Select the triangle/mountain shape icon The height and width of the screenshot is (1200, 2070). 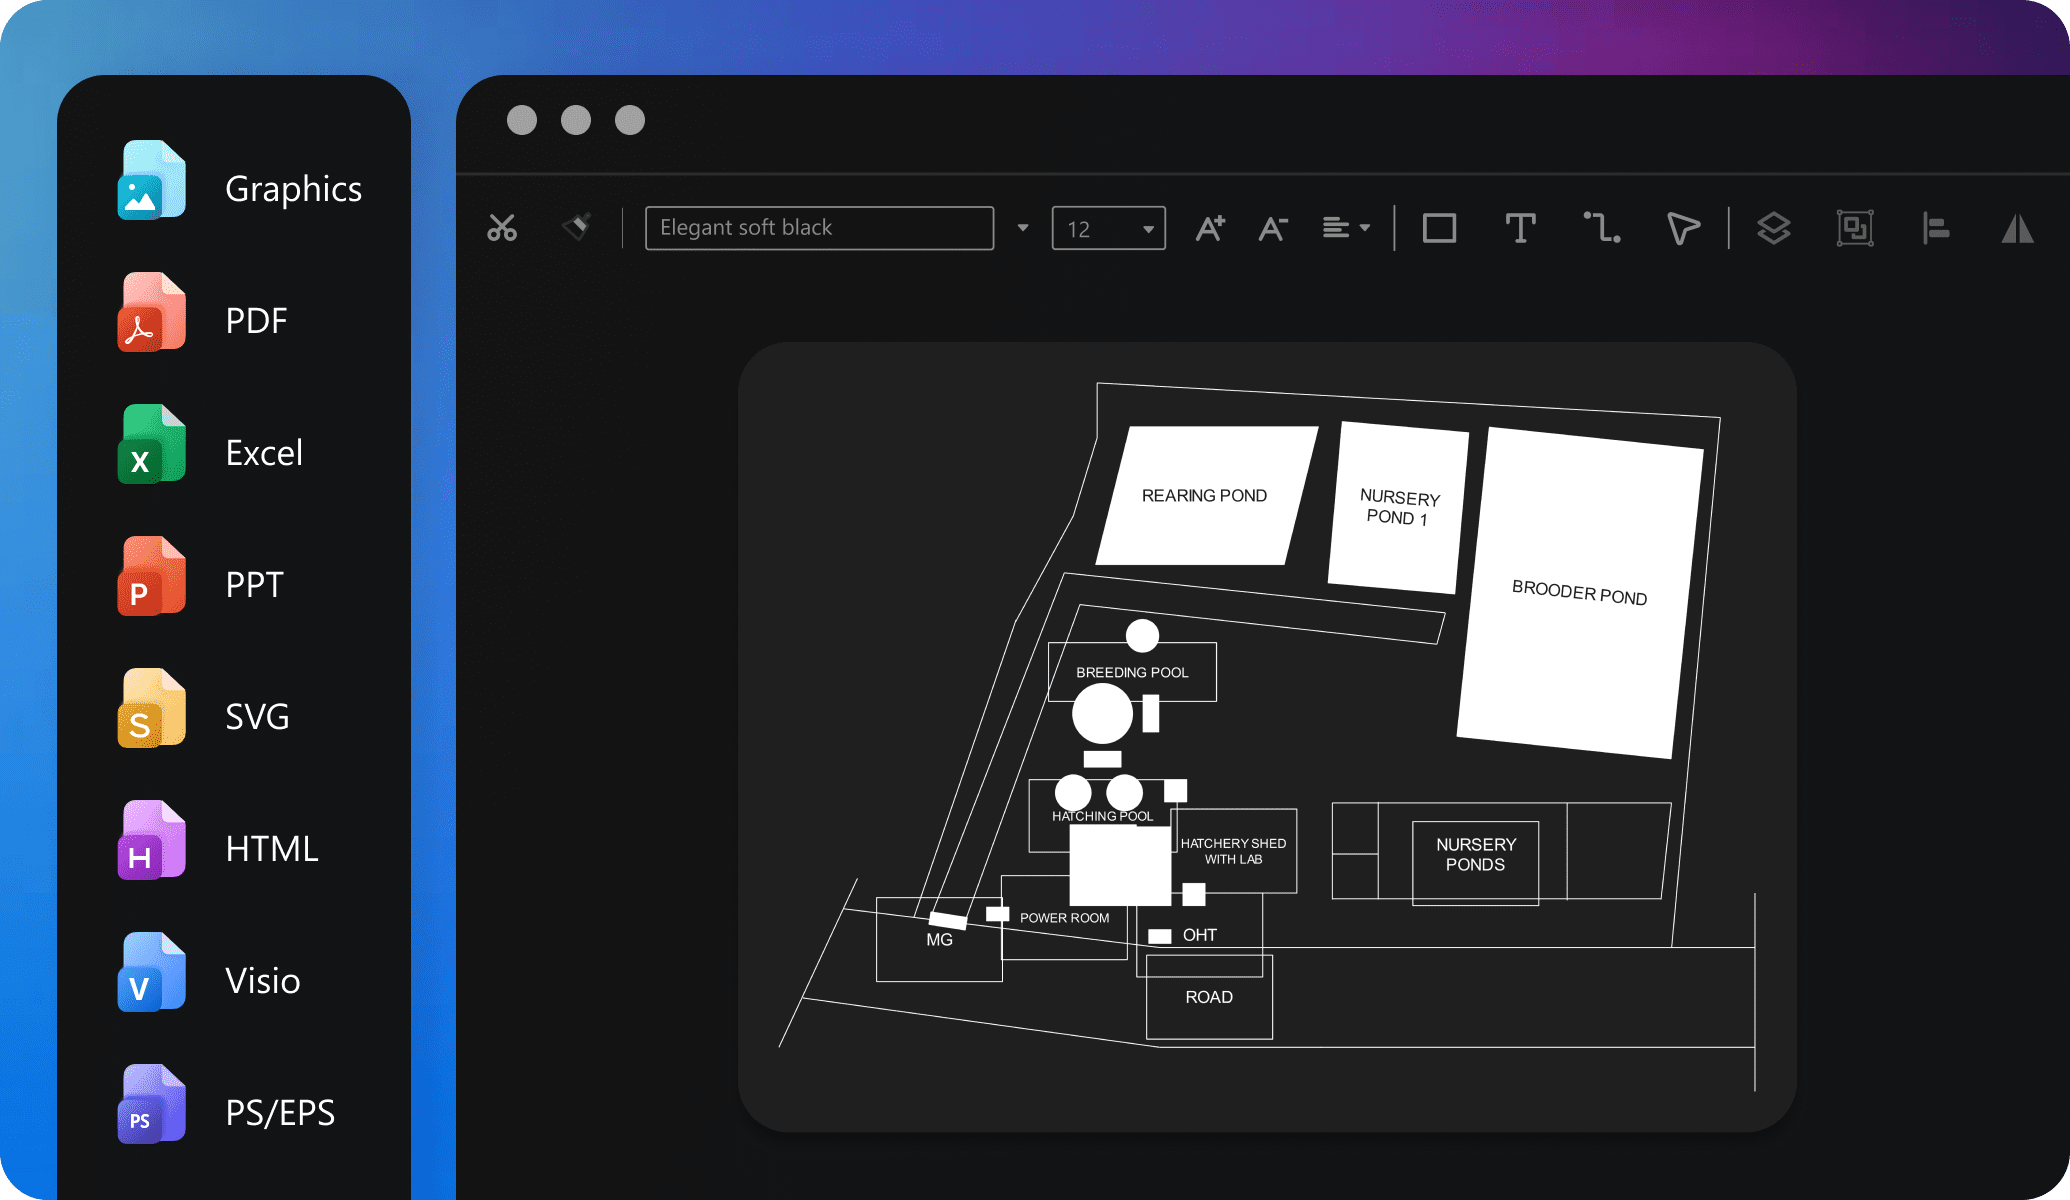point(2020,226)
